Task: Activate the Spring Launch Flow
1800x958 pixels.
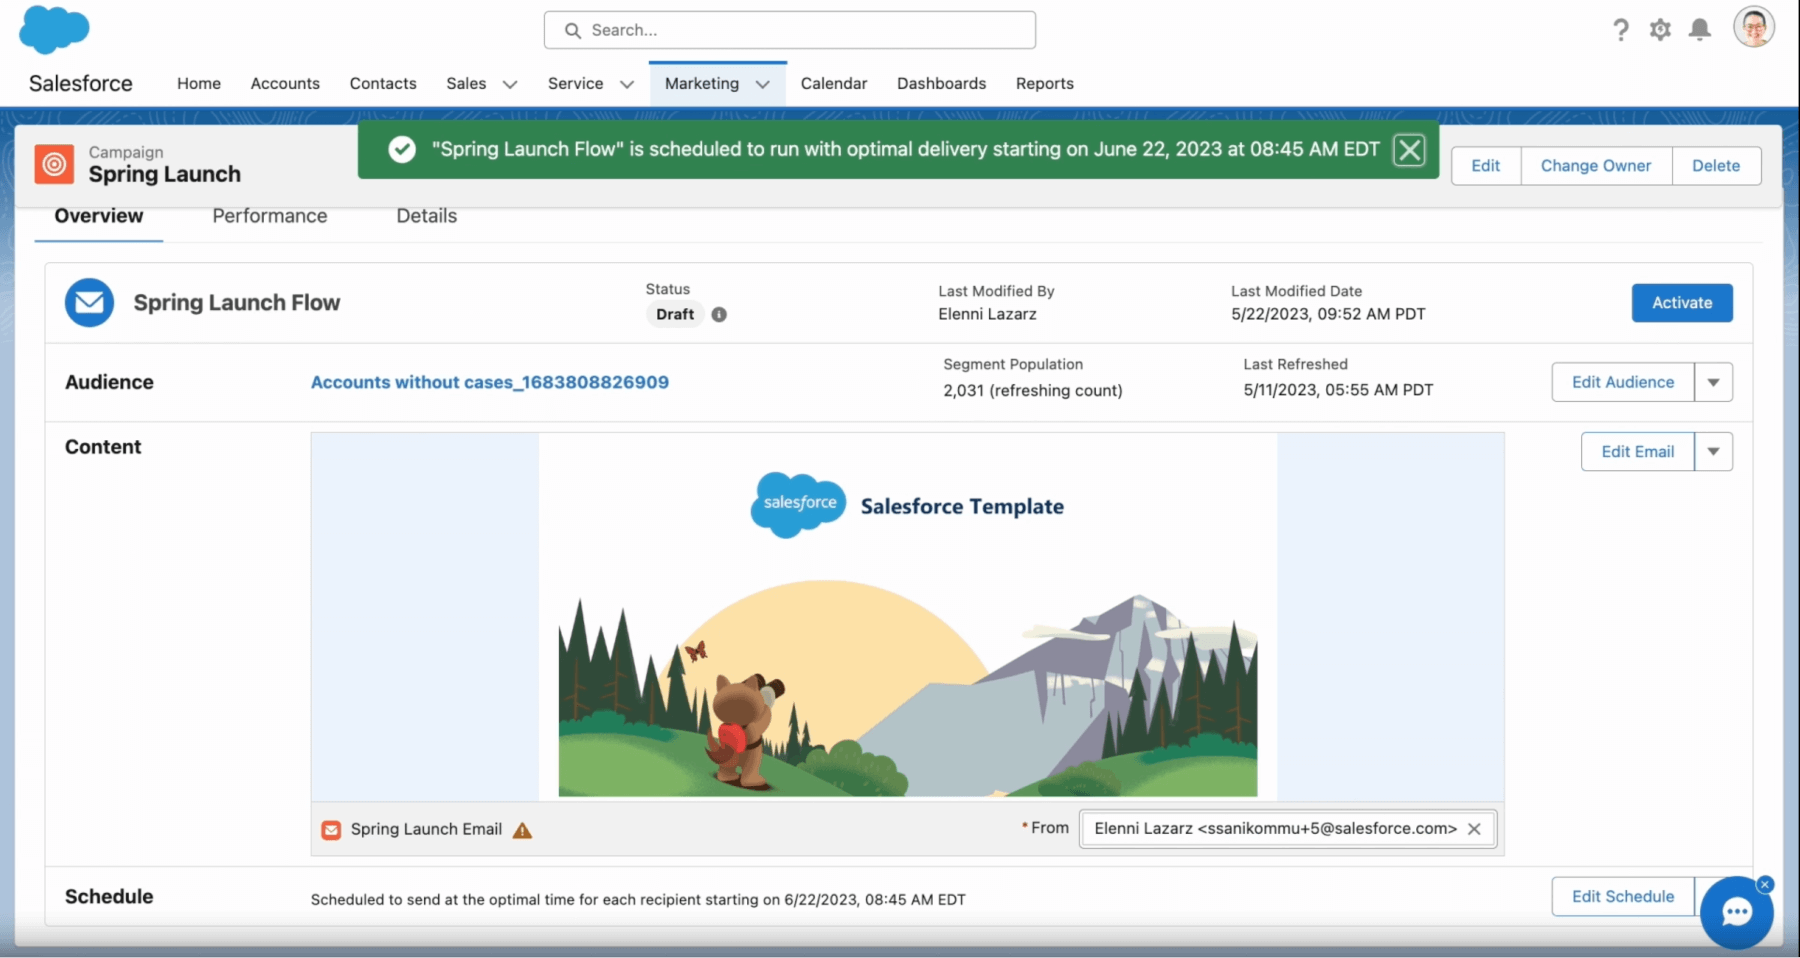Action: click(x=1682, y=303)
